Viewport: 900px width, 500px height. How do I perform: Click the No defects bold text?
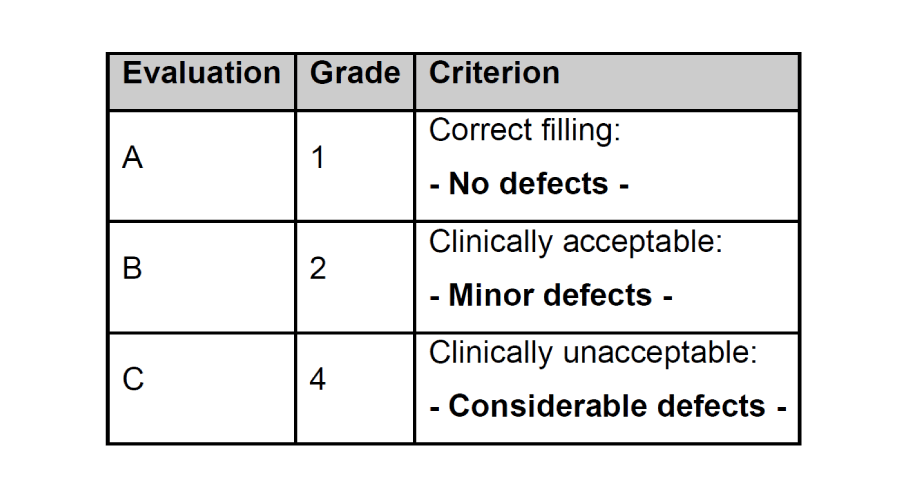(x=529, y=184)
